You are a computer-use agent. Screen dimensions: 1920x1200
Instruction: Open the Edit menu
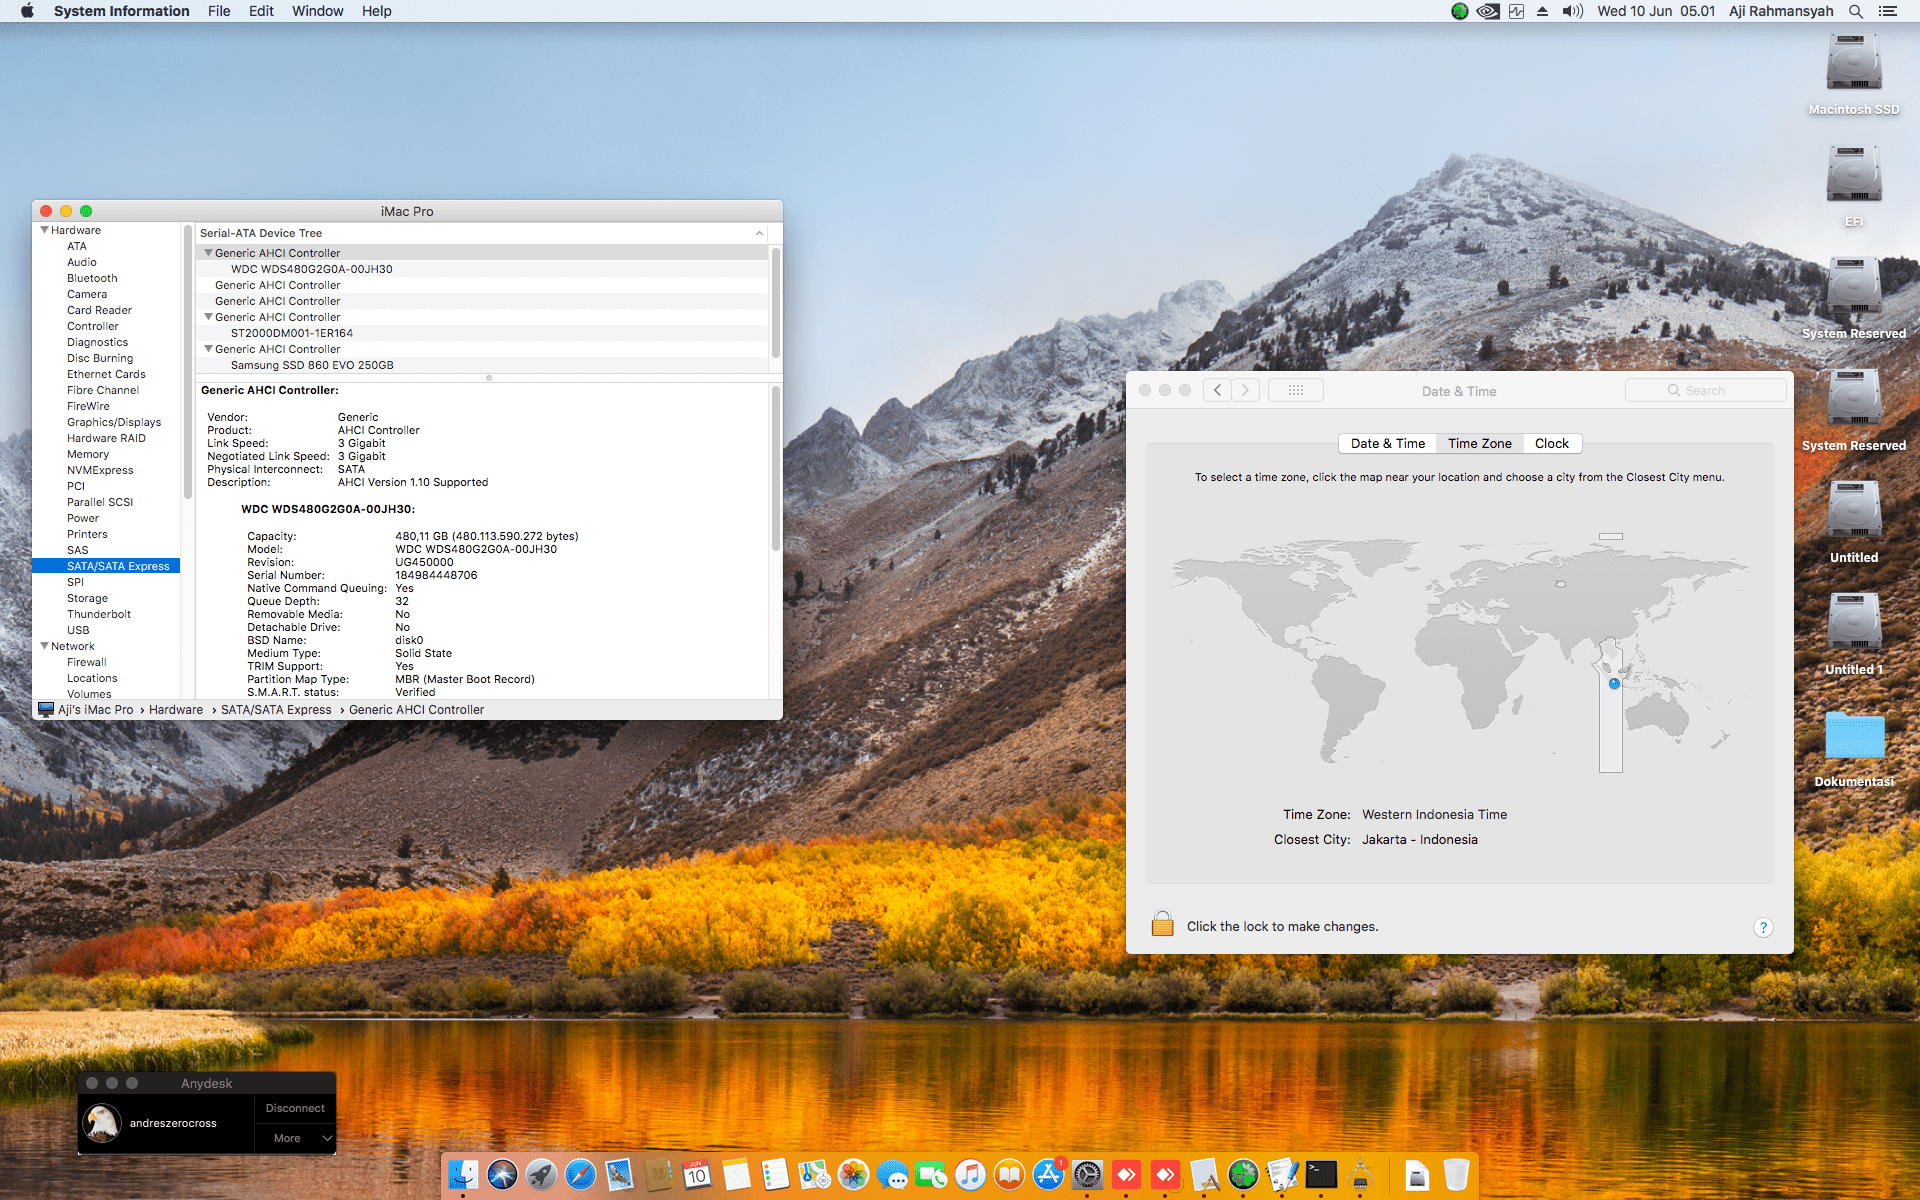click(x=261, y=11)
